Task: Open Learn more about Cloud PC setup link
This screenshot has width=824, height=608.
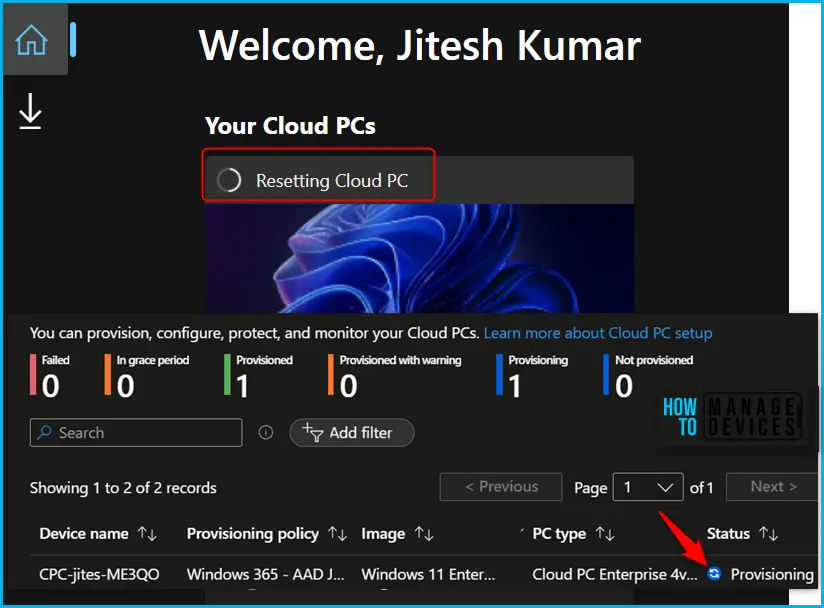Action: point(598,333)
